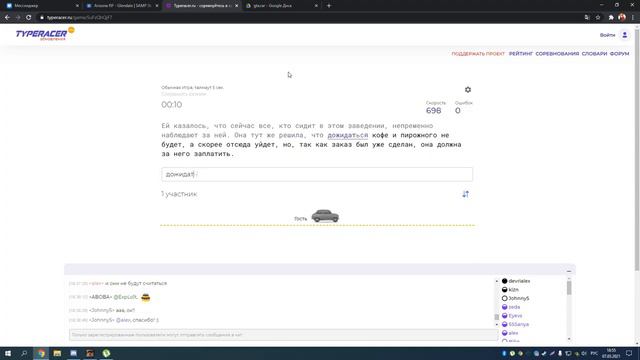Image resolution: width=640 pixels, height=360 pixels.
Task: Click the user profile avatar icon
Action: coord(624,35)
